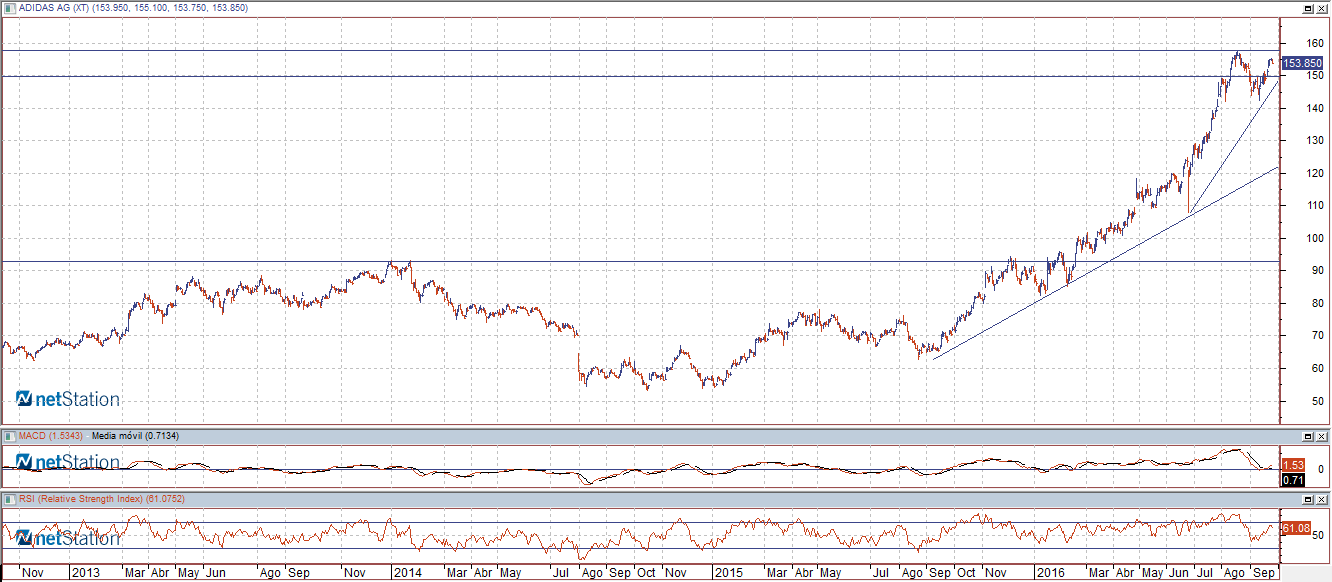The image size is (1332, 582).
Task: Click the RSI value tag 61.08
Action: [x=1296, y=527]
